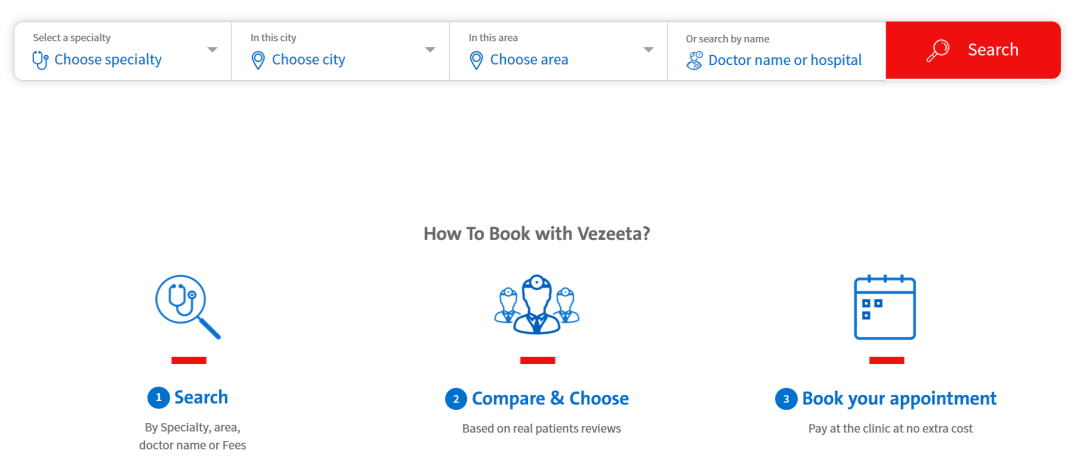Click the stethoscope magnifier illustration icon
The image size is (1080, 475).
(x=187, y=307)
